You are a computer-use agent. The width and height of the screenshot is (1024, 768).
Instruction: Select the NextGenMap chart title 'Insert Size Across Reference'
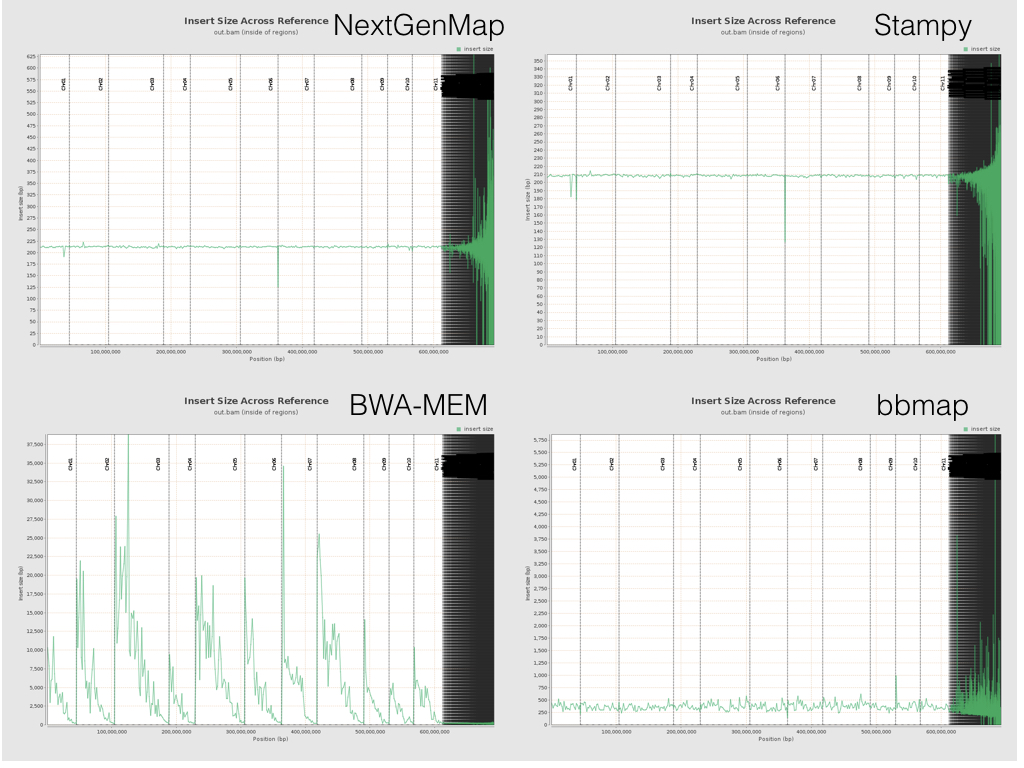[256, 21]
